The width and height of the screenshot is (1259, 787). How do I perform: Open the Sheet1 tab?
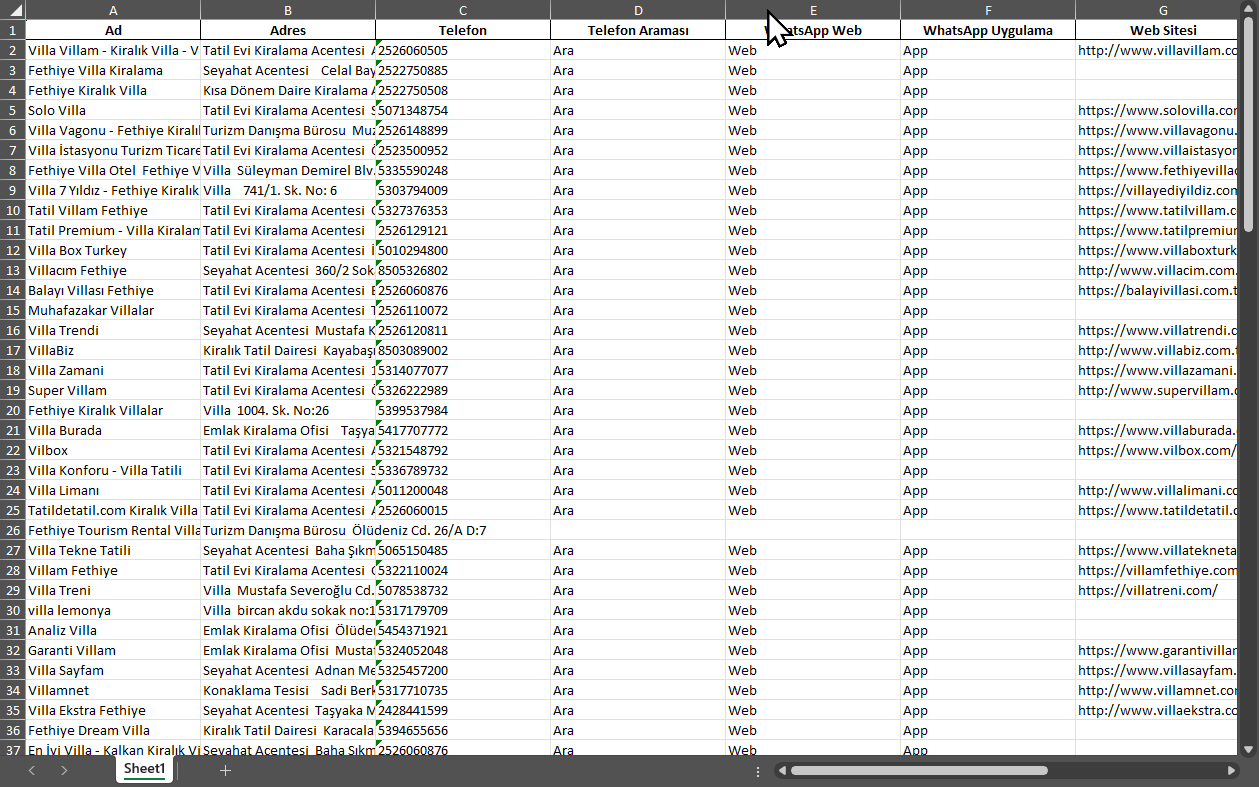(144, 769)
